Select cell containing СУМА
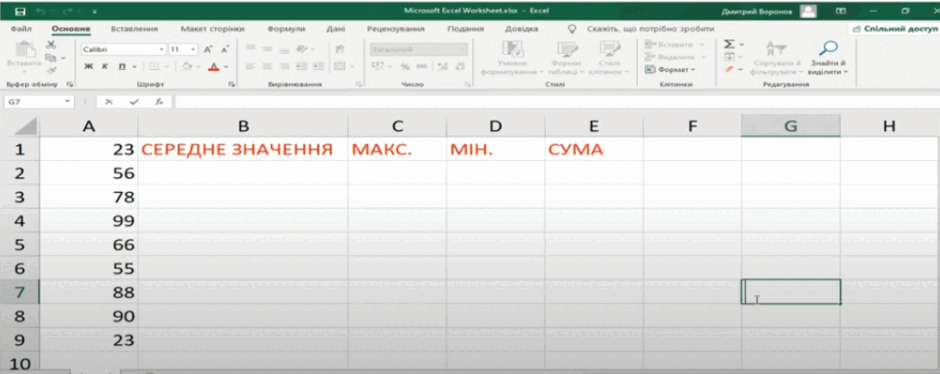940x374 pixels. coord(593,149)
